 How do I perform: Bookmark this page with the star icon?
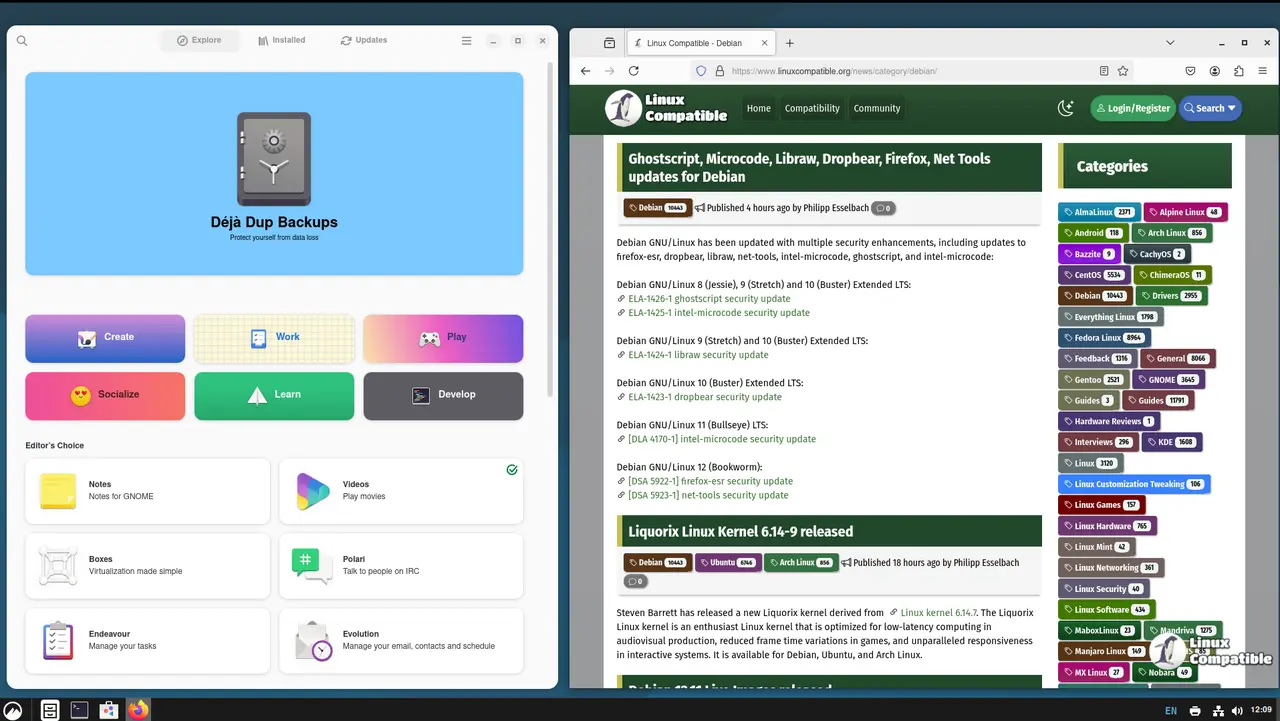coord(1123,71)
